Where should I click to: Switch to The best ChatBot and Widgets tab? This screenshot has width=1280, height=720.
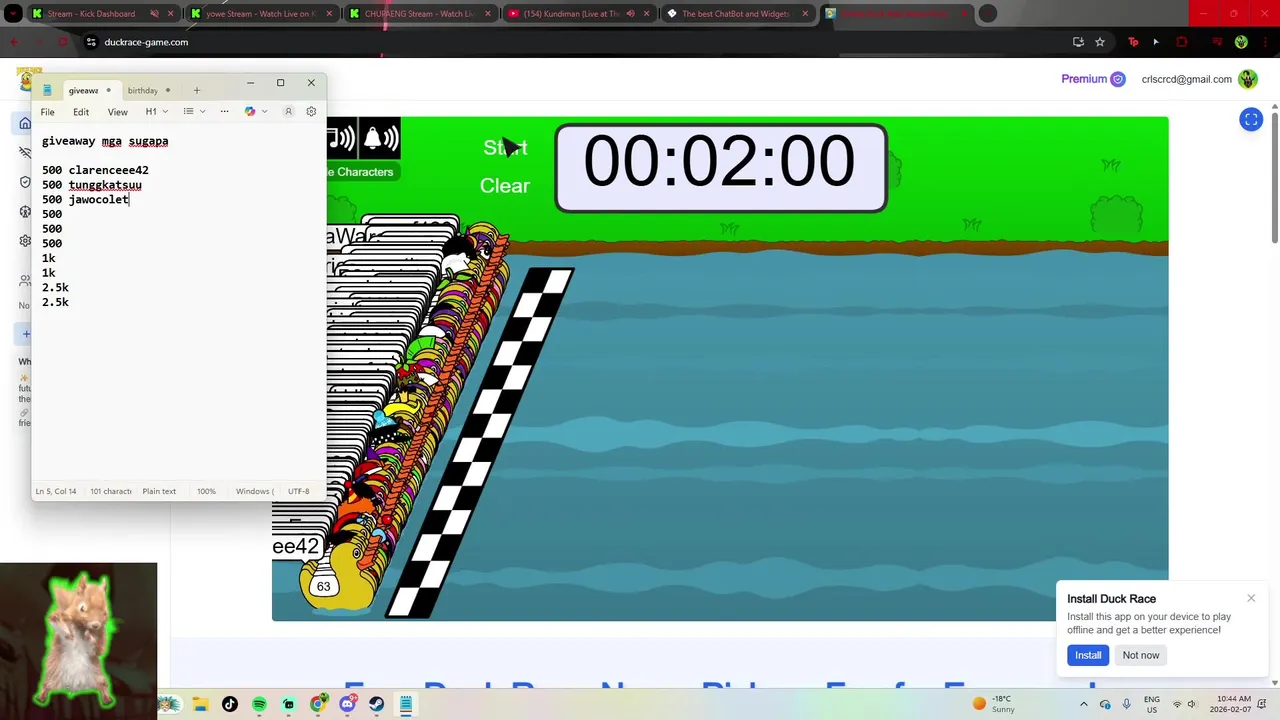pos(737,14)
